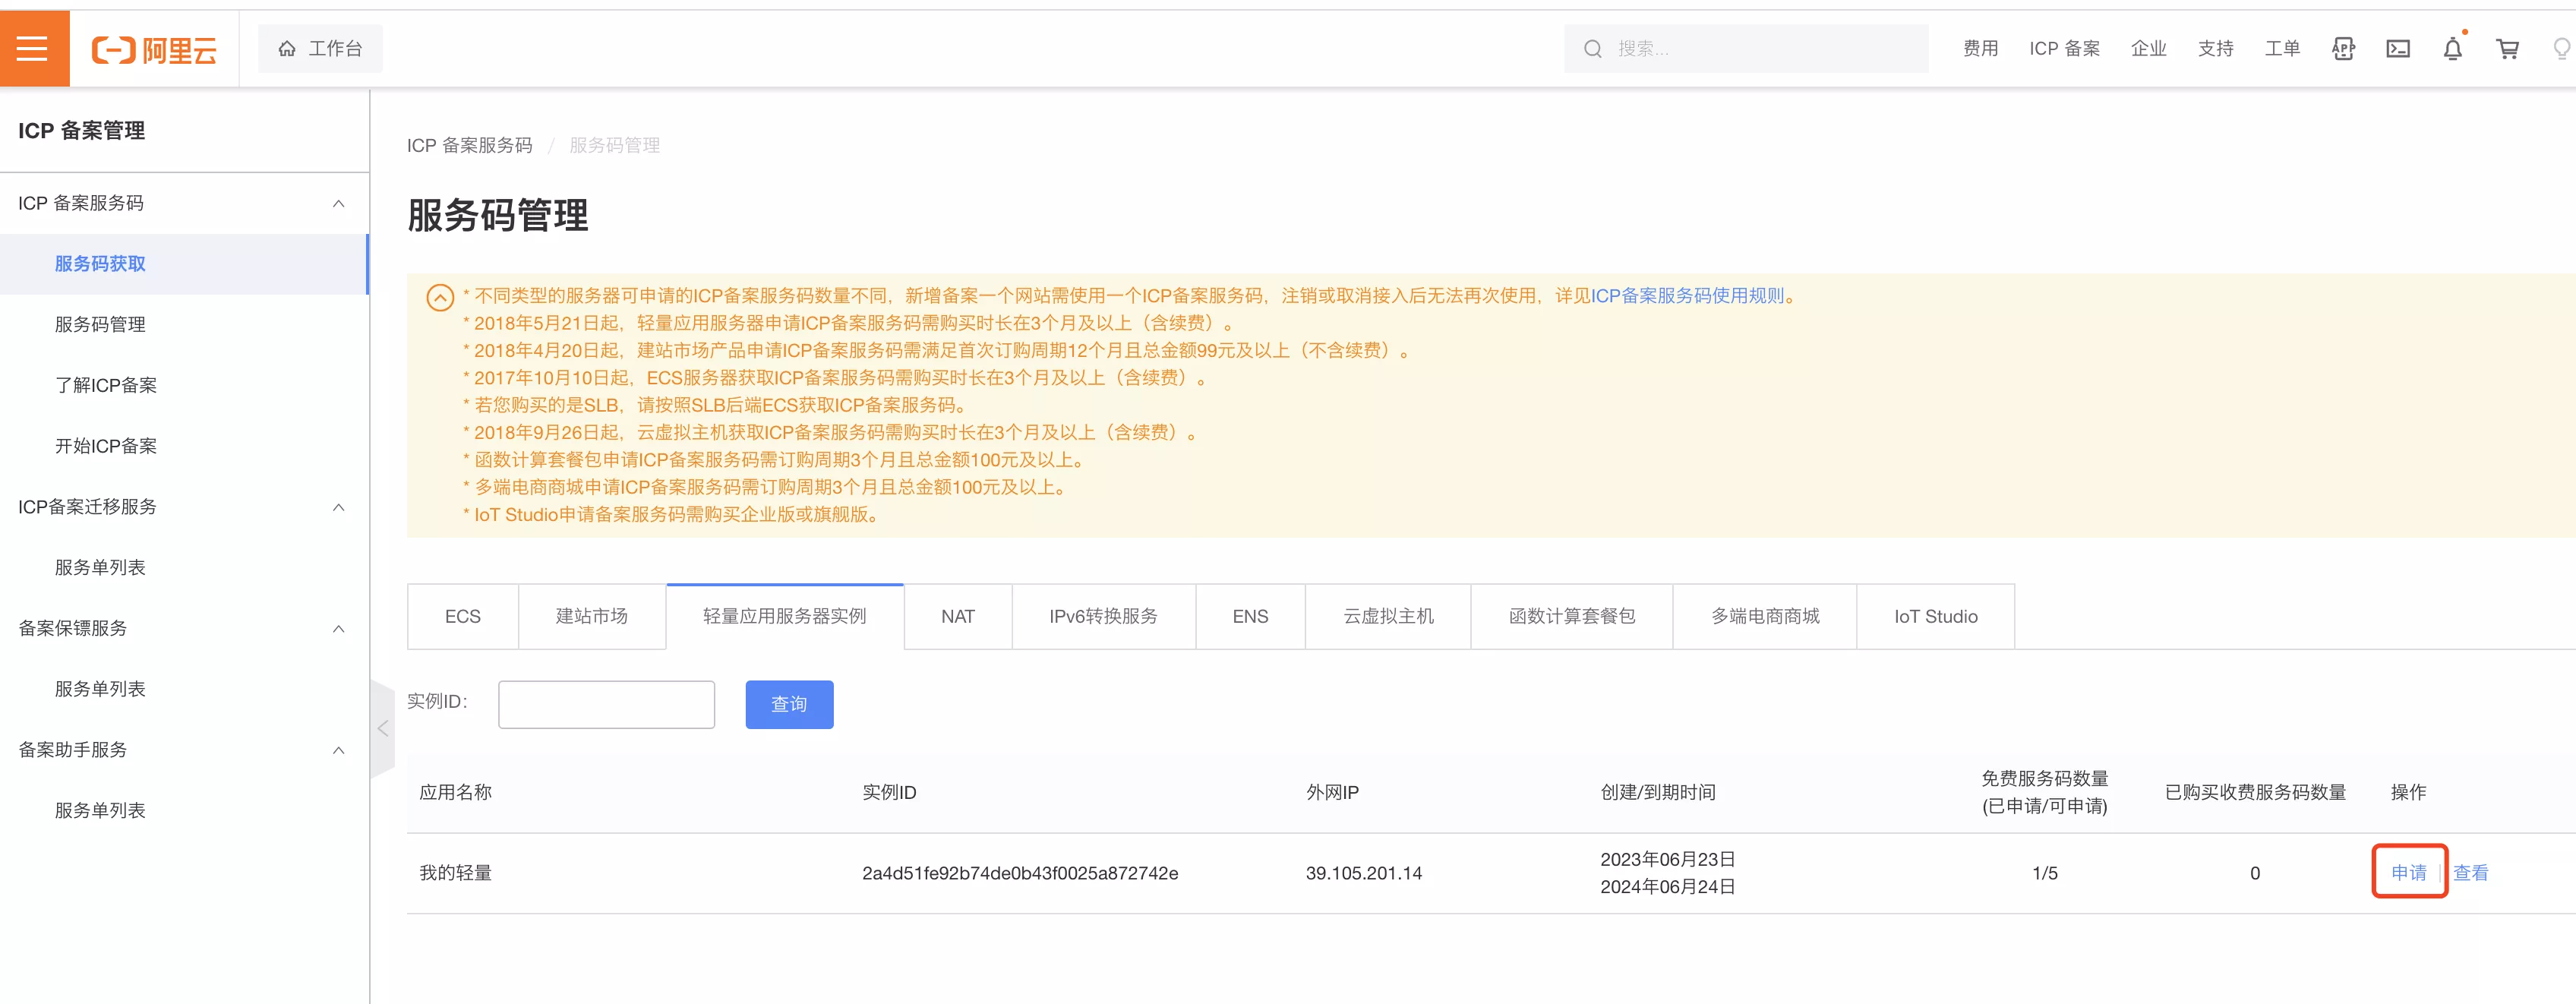Open the App download icon
The image size is (2576, 1004).
[x=2343, y=49]
